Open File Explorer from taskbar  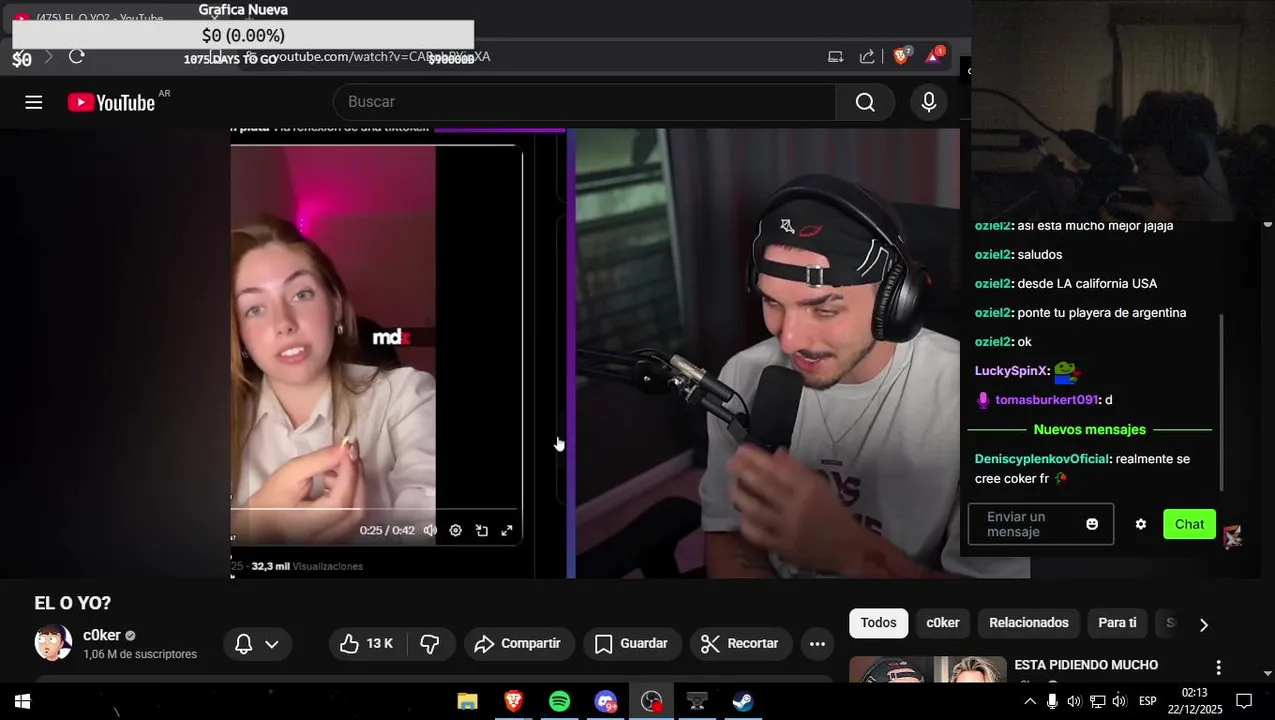[467, 702]
